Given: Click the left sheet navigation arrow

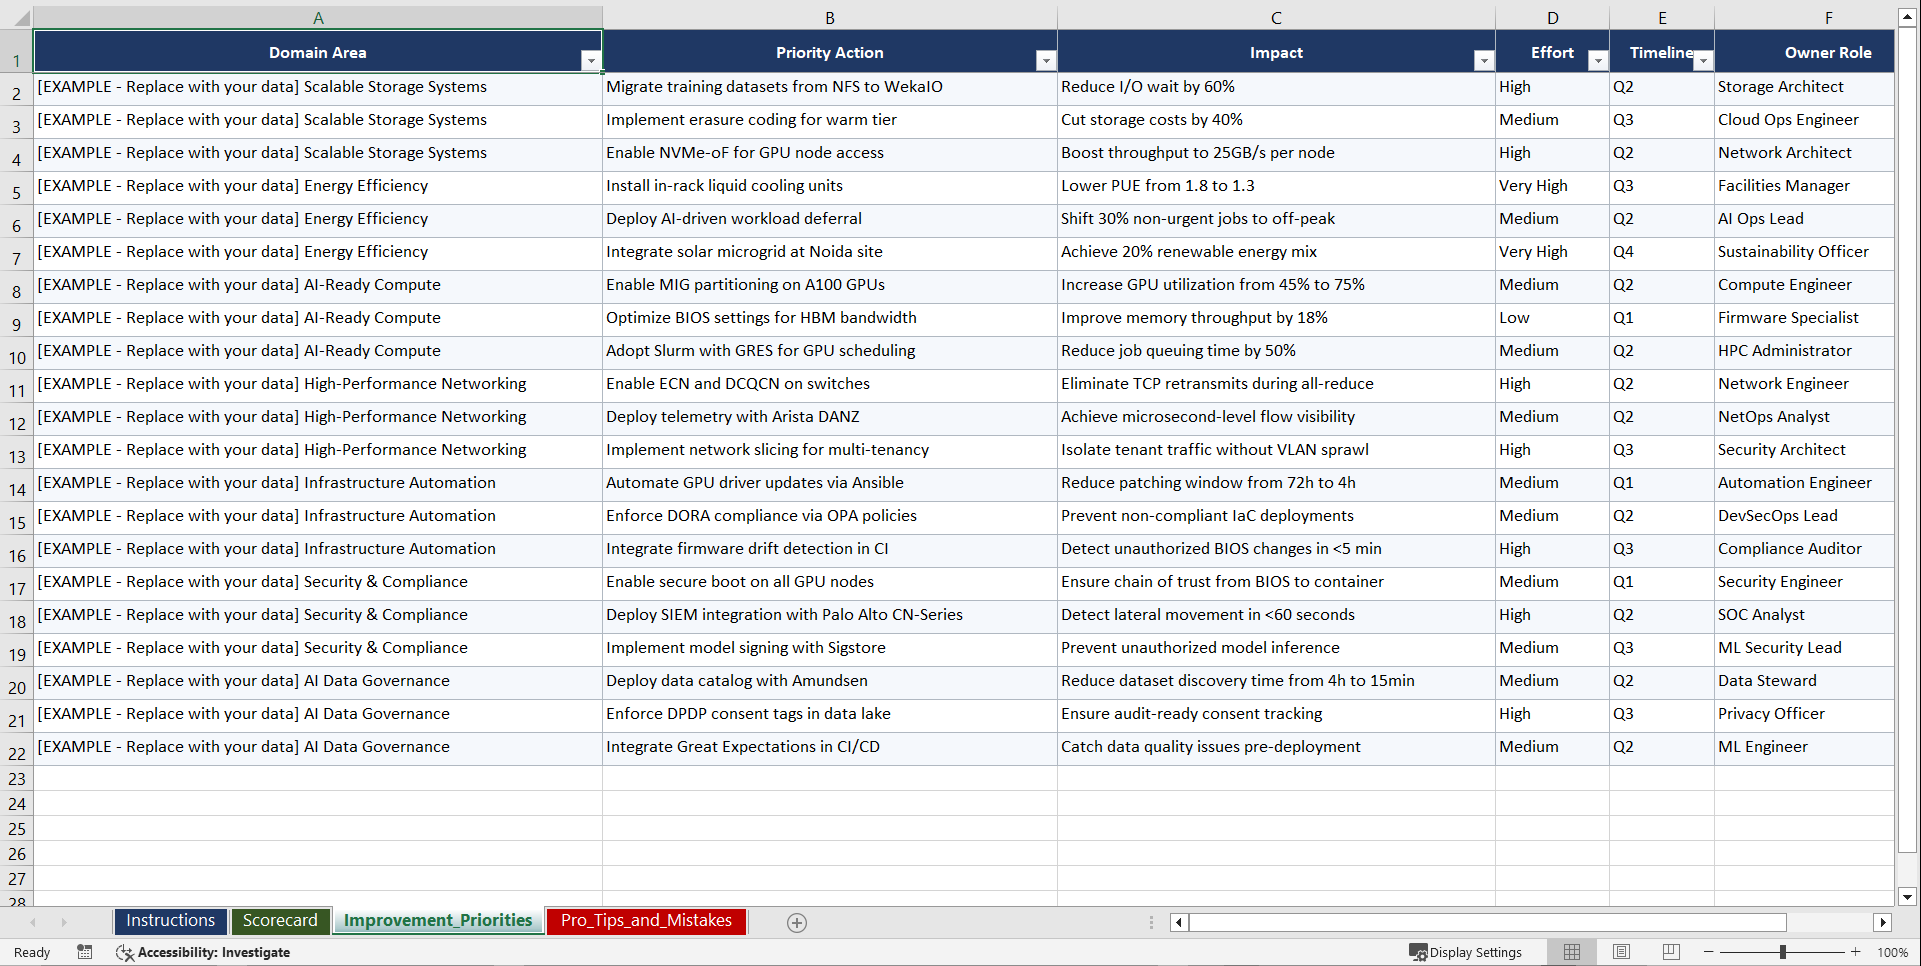Looking at the screenshot, I should tap(34, 922).
